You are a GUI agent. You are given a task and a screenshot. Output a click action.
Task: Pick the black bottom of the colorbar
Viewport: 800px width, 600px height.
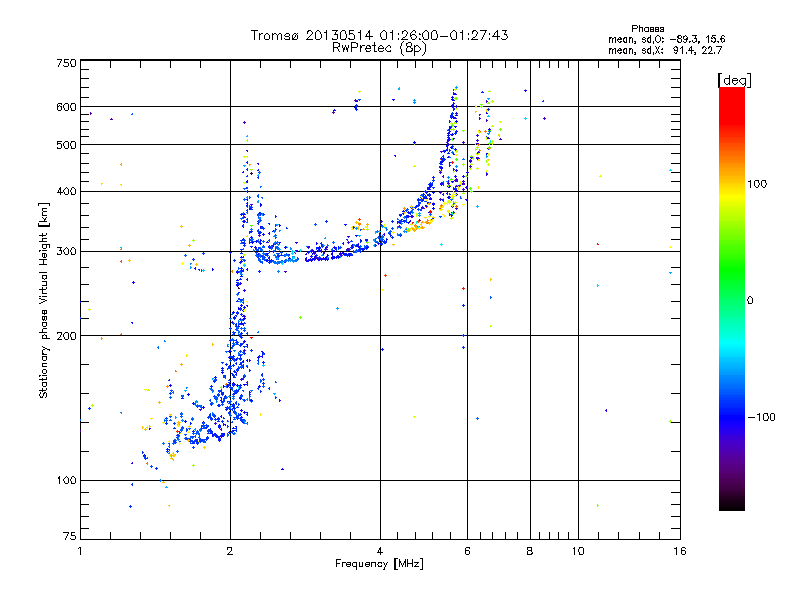[732, 503]
